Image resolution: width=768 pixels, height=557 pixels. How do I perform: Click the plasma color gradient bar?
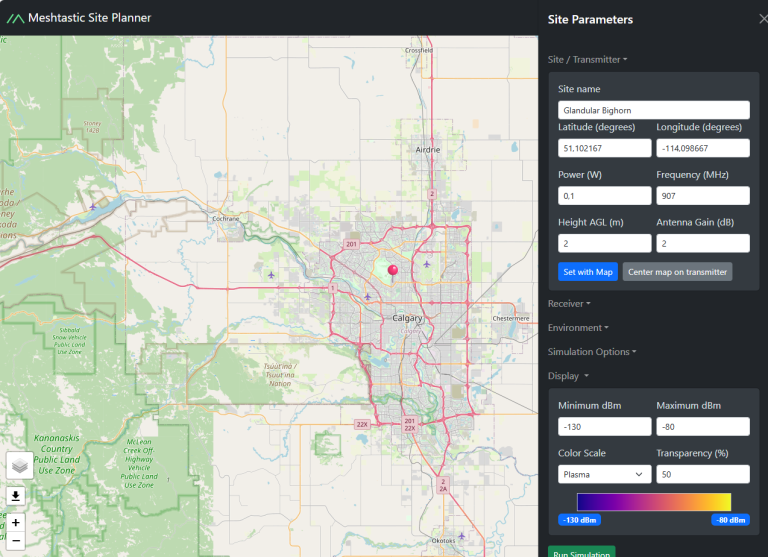[x=654, y=502]
